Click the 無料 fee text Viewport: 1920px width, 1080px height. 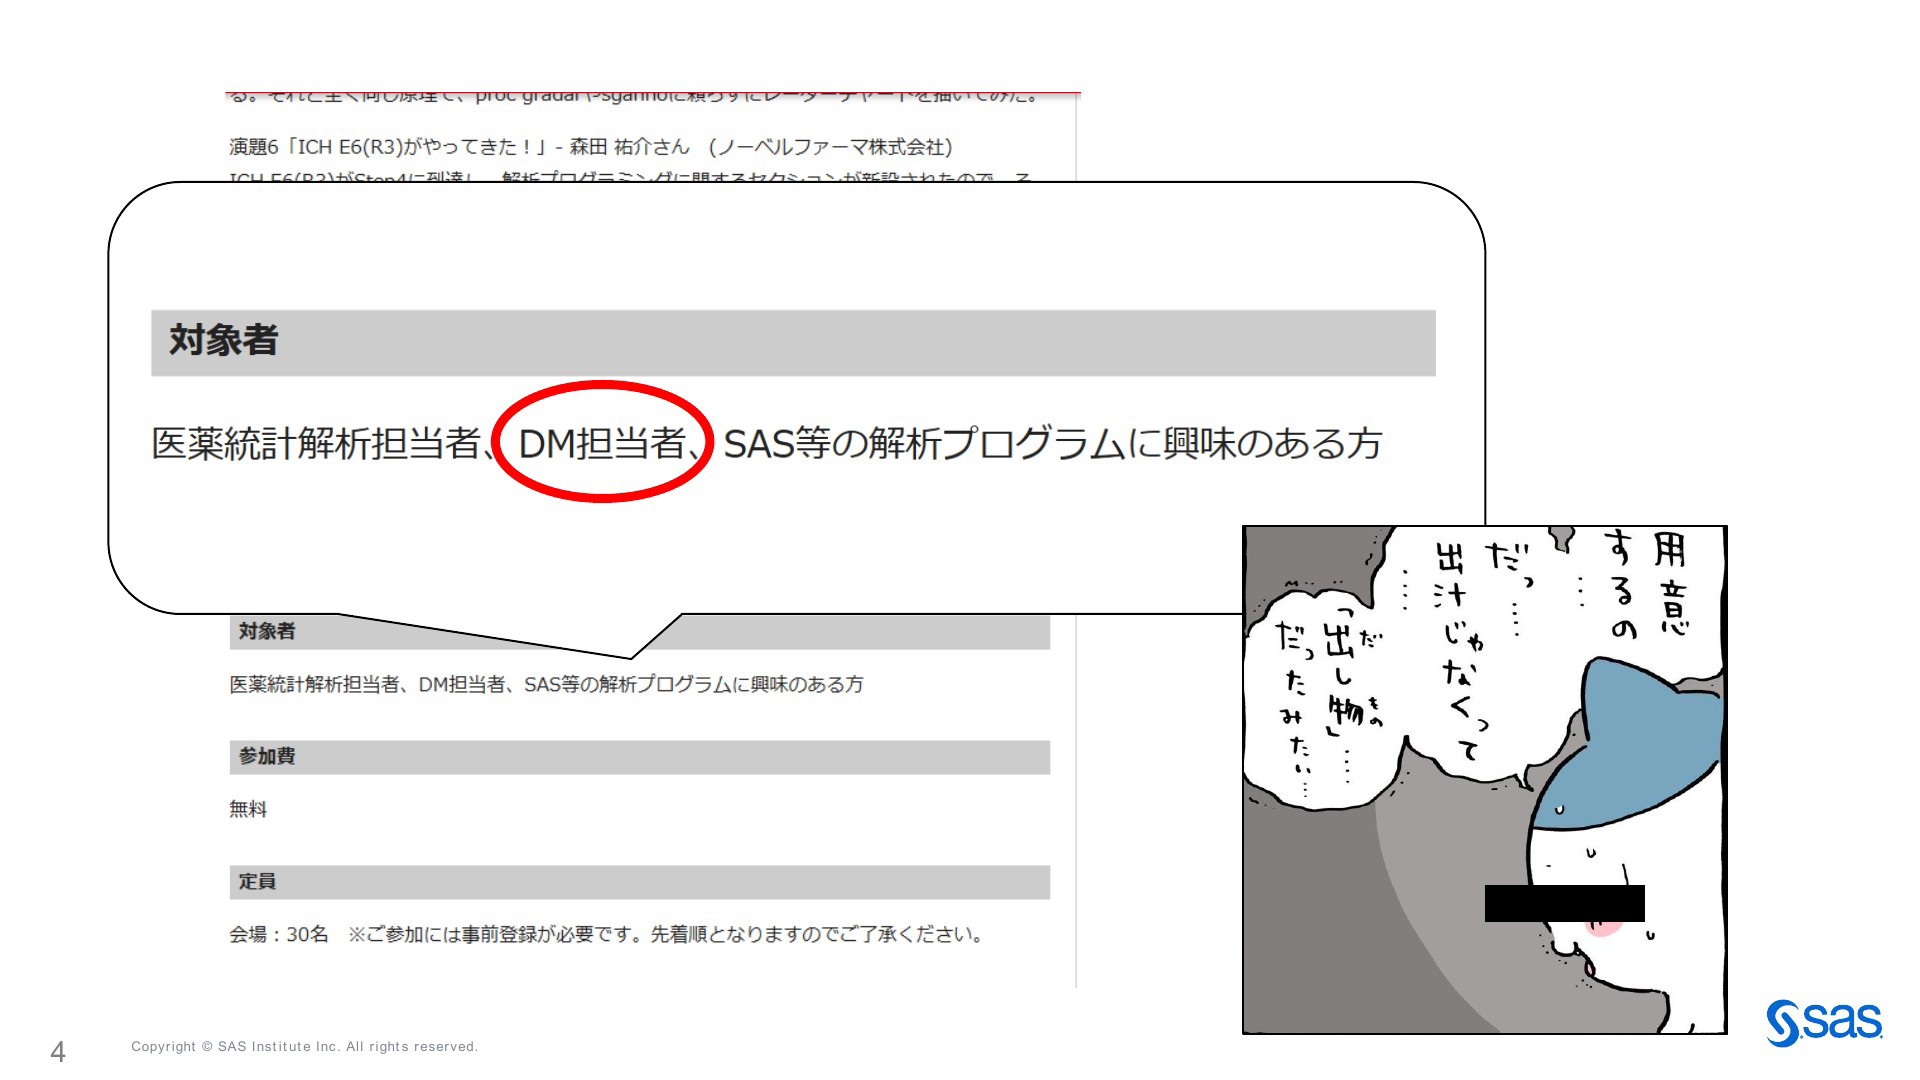[x=248, y=809]
